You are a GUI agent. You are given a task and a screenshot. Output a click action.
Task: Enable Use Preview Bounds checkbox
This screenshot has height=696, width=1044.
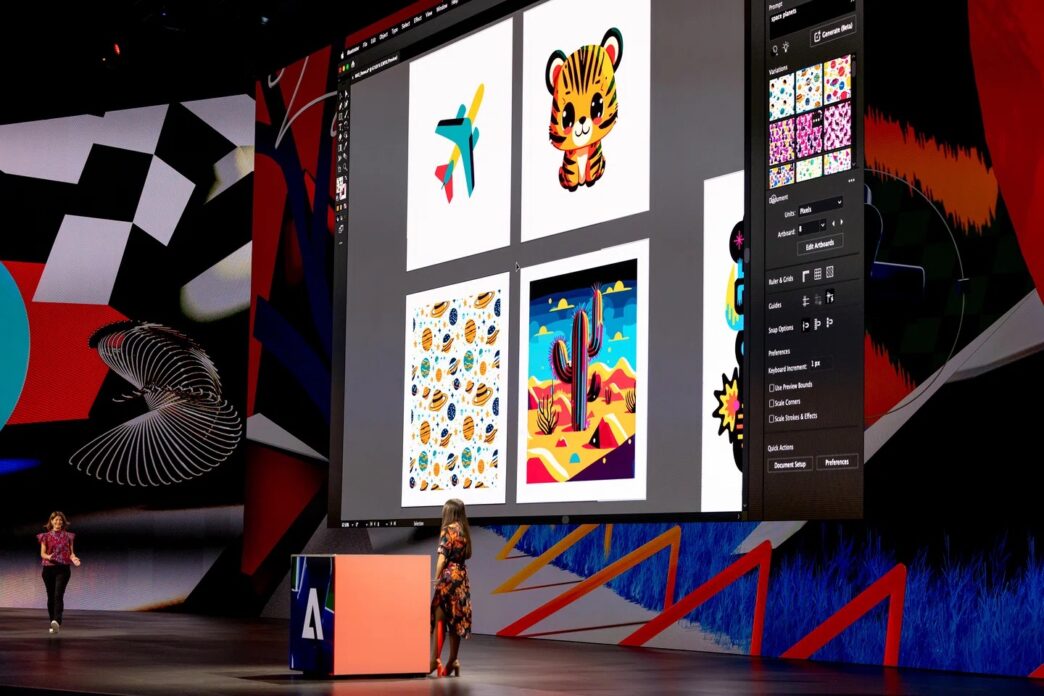coord(771,387)
